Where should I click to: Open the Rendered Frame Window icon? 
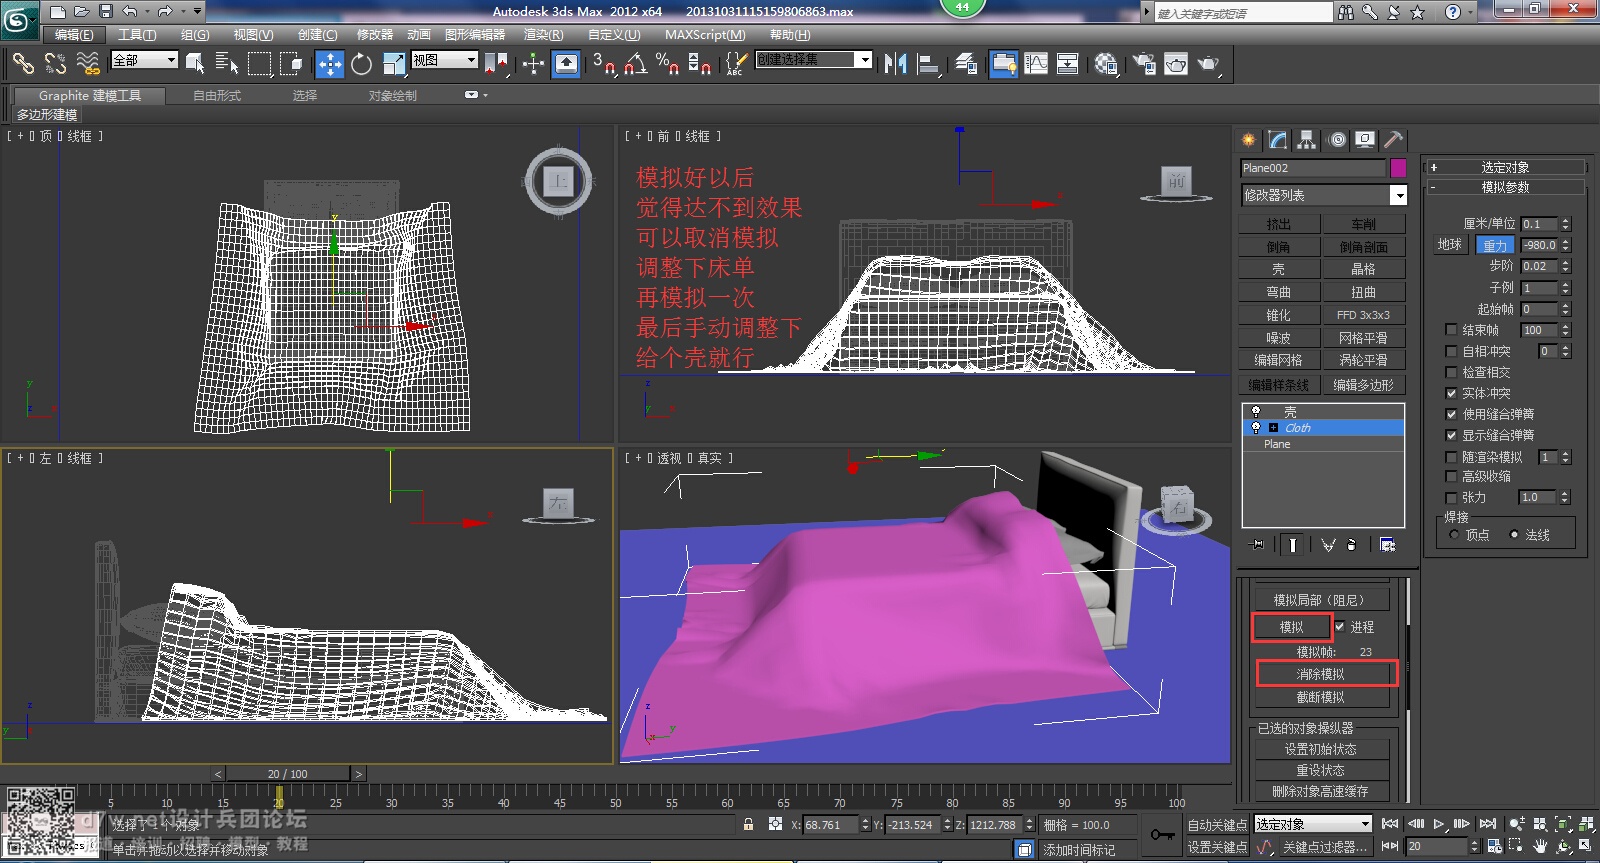pyautogui.click(x=1176, y=64)
